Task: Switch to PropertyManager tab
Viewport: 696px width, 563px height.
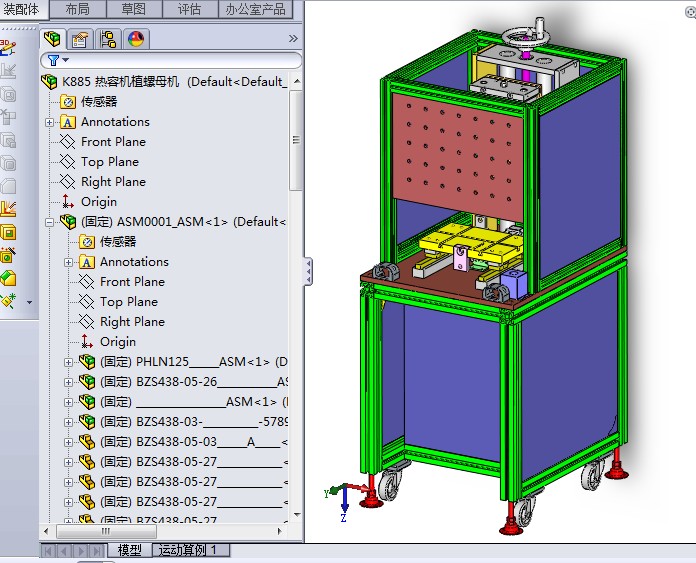Action: click(80, 39)
